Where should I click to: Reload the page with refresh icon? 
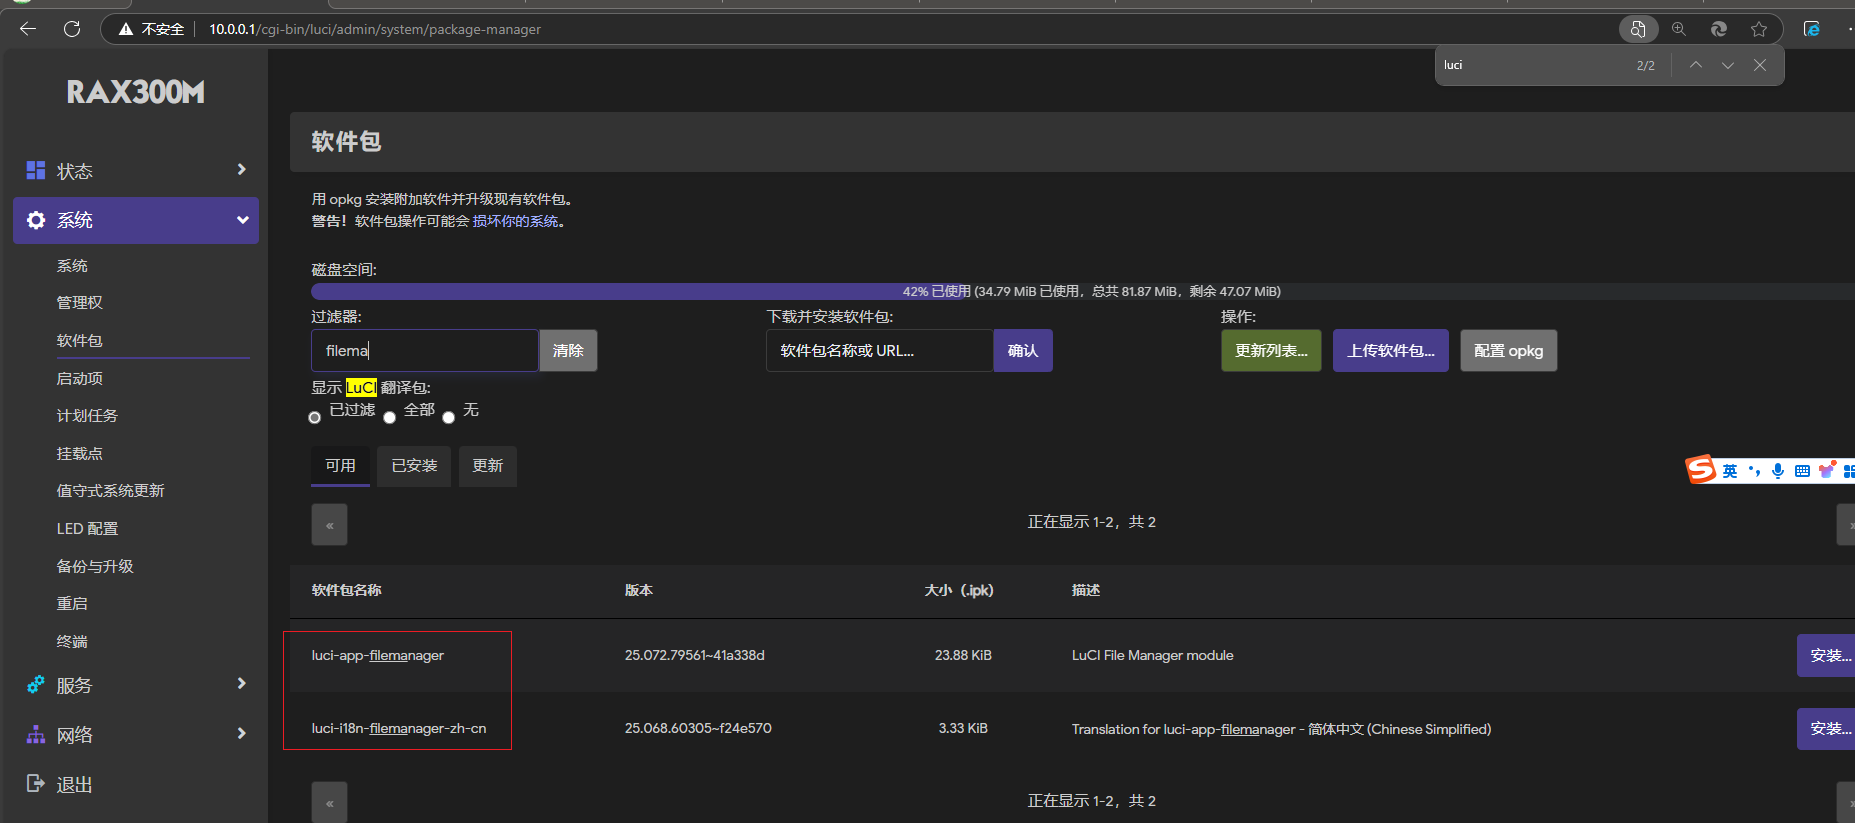click(72, 29)
